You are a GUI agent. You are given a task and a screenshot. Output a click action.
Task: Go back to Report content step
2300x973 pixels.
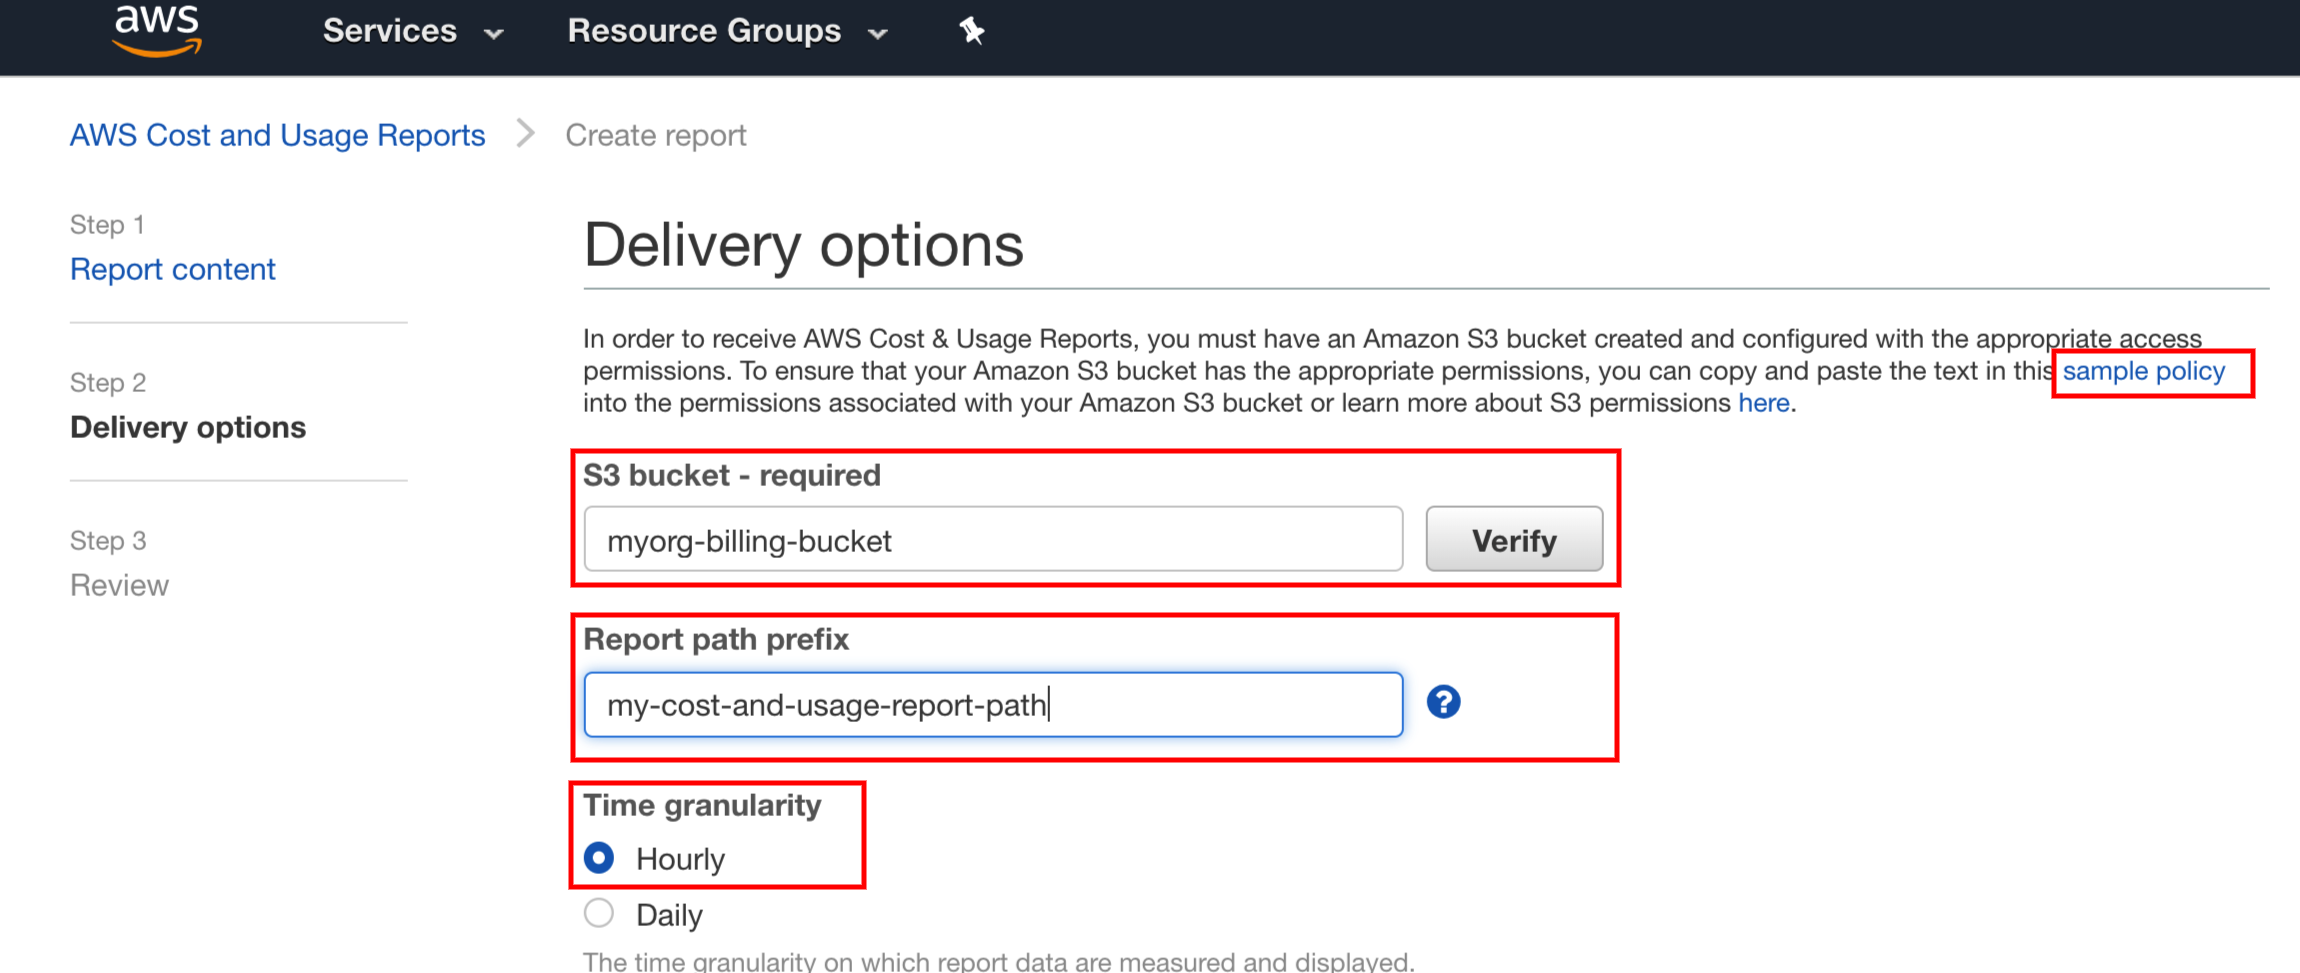(x=172, y=269)
